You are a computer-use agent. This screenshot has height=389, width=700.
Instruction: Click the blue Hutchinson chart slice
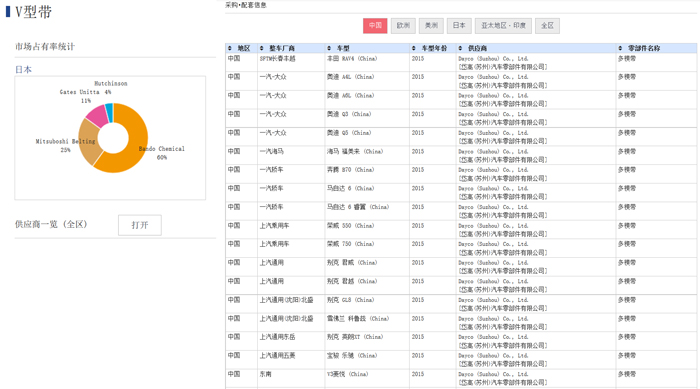(x=109, y=112)
